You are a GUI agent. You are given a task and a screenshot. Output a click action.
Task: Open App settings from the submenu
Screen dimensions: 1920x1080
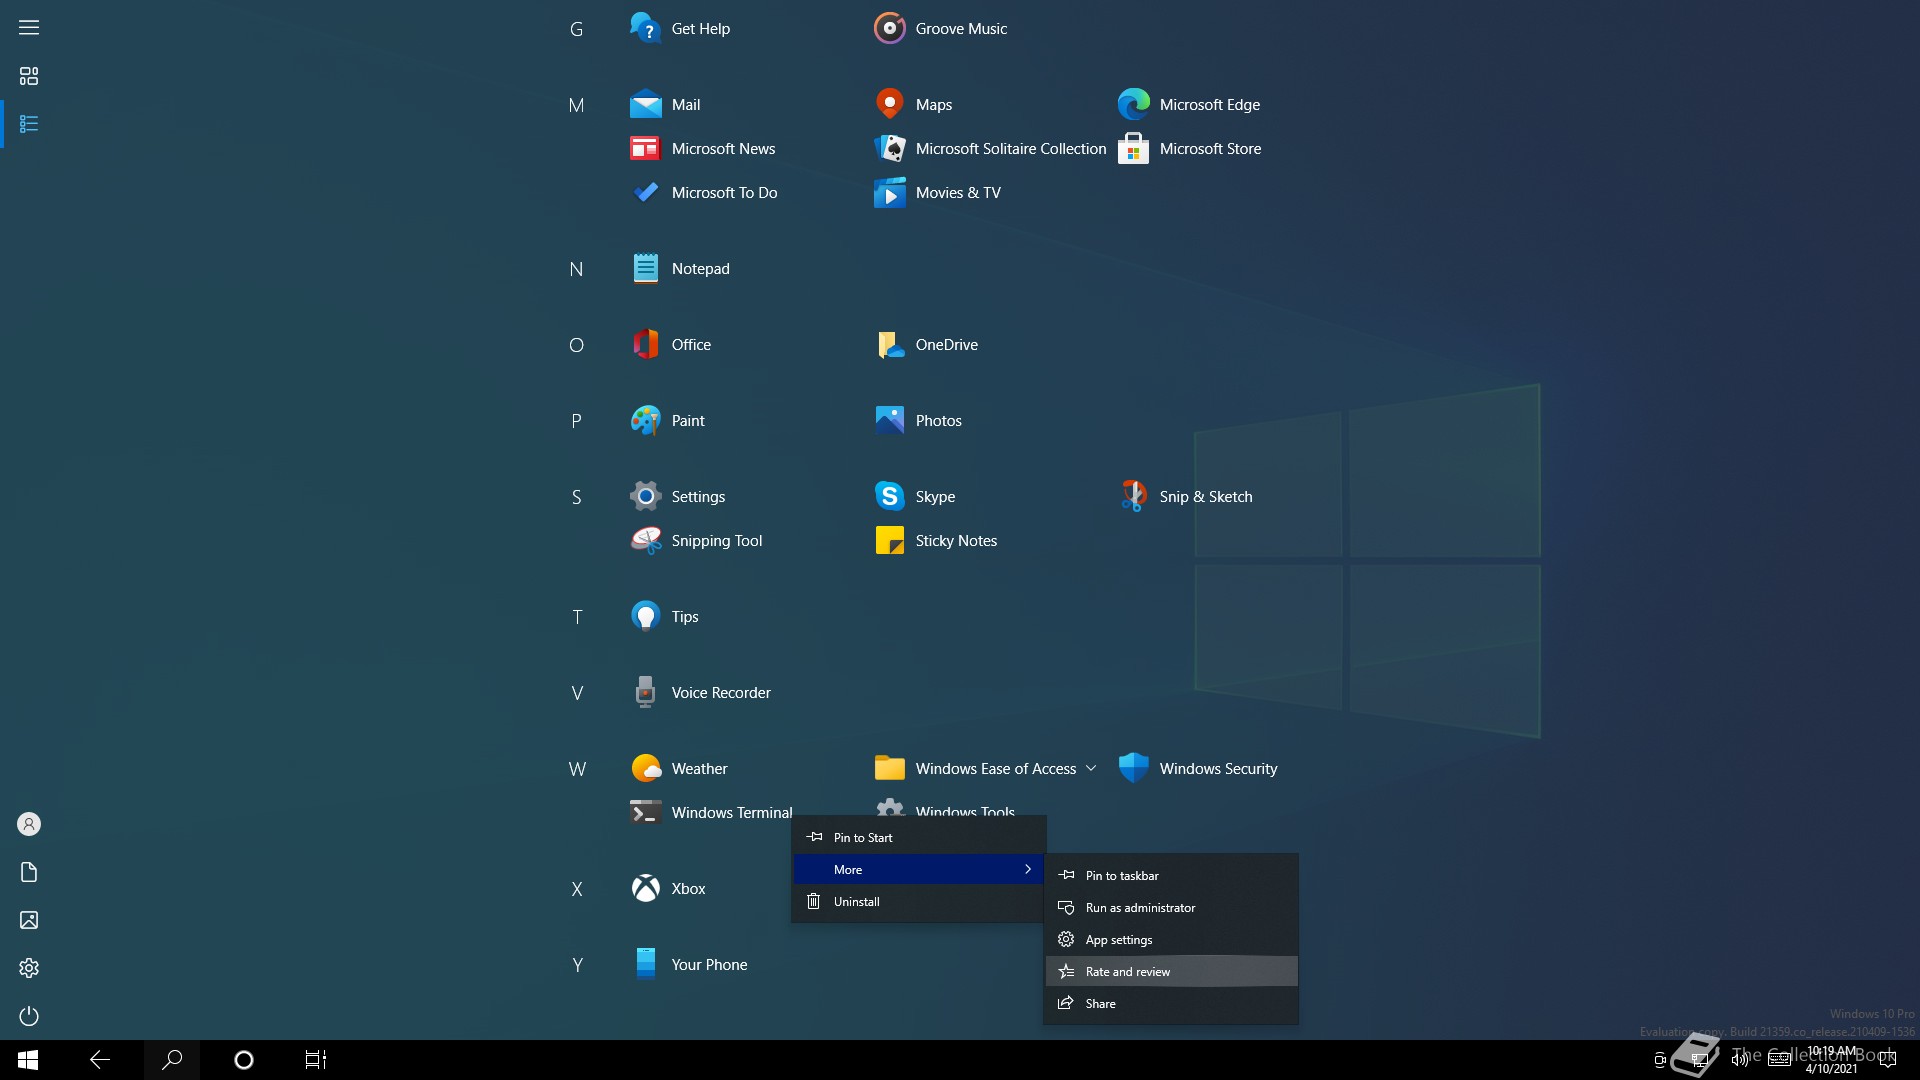[x=1171, y=939]
